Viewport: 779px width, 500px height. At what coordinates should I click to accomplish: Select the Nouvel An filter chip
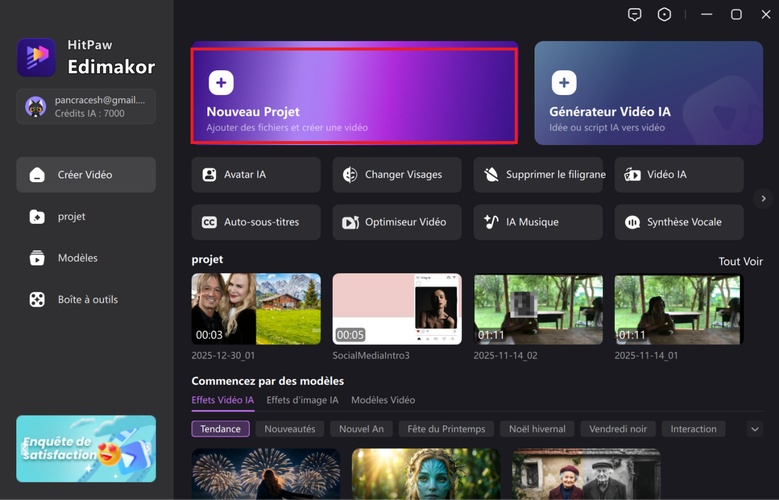[361, 429]
